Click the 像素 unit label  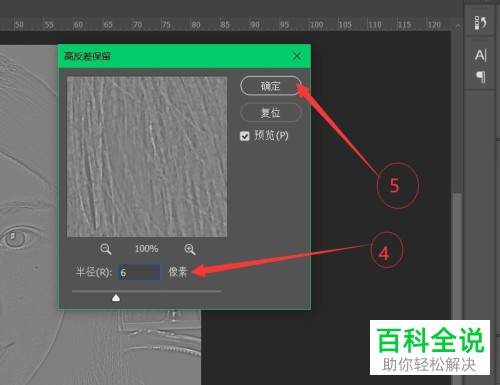tap(178, 272)
